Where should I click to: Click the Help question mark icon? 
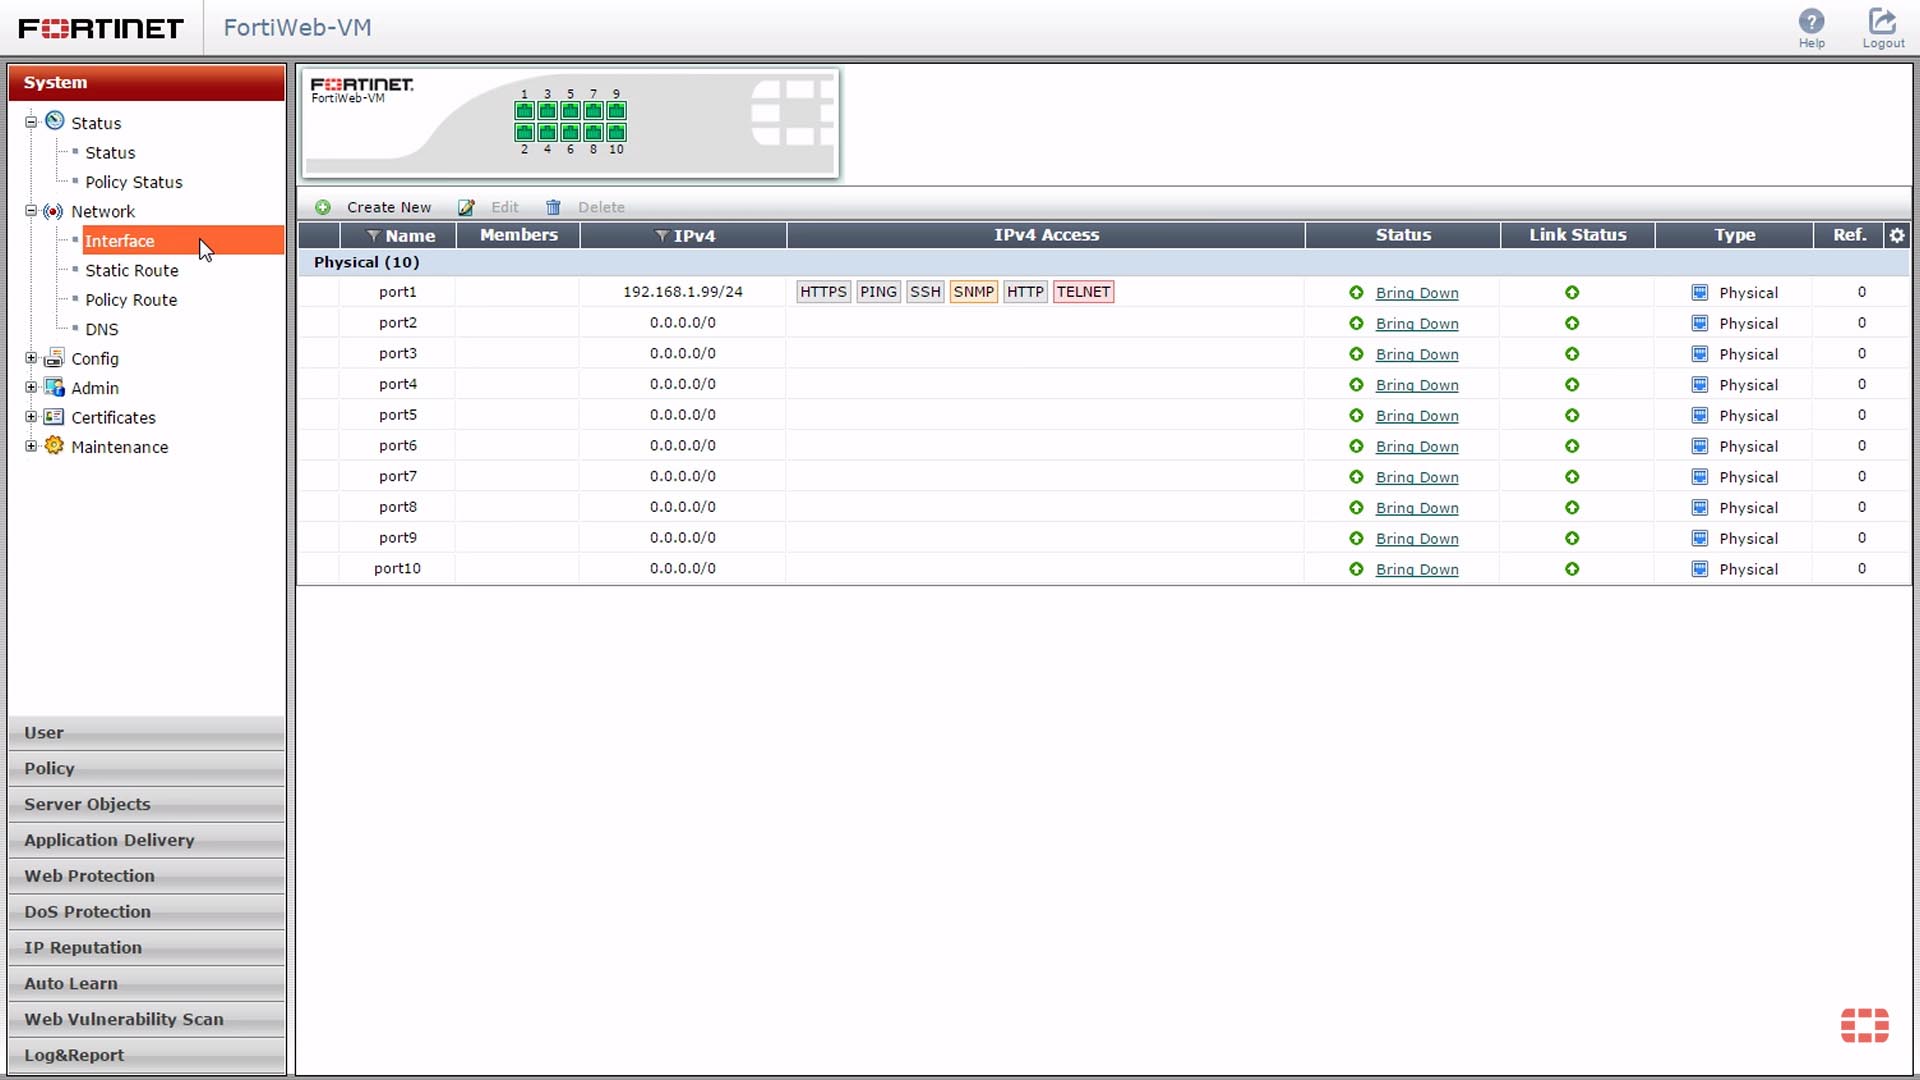click(1811, 22)
